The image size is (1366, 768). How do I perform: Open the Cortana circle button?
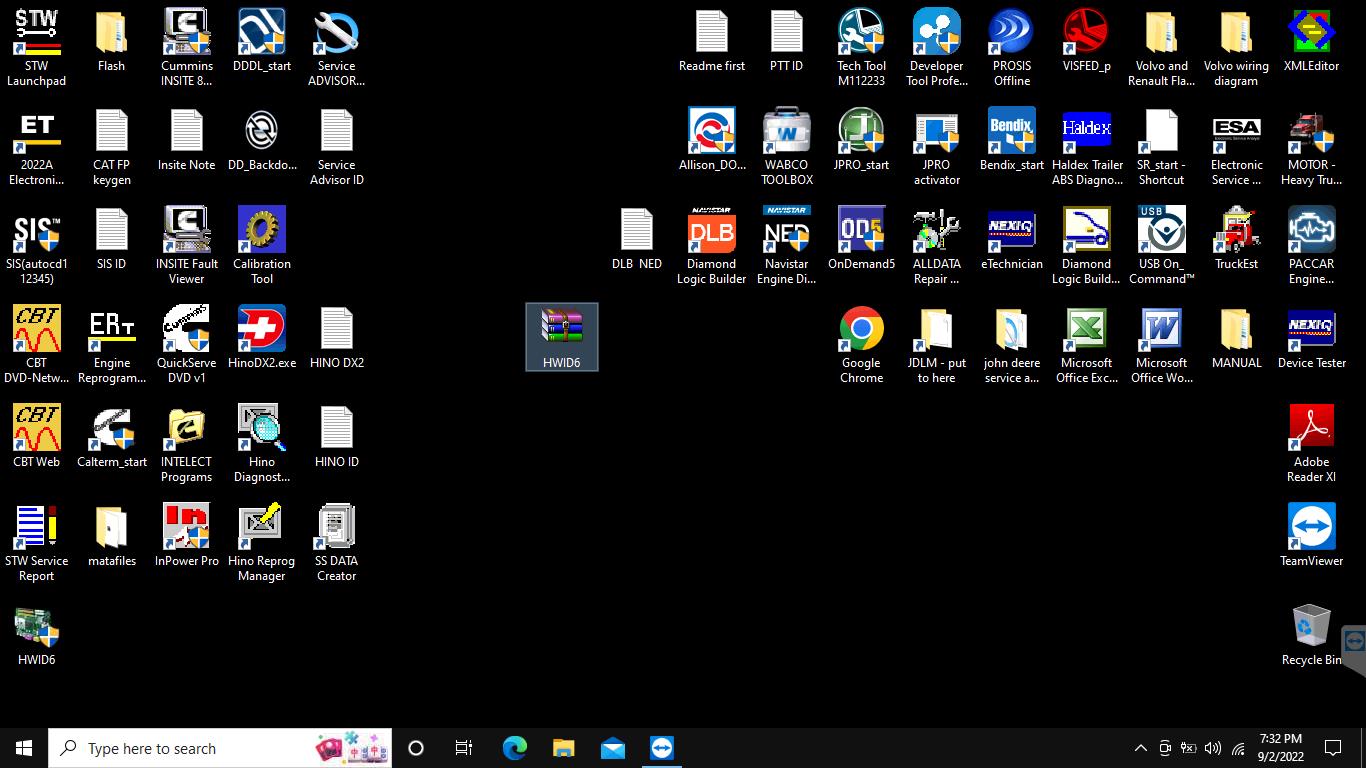coord(416,748)
